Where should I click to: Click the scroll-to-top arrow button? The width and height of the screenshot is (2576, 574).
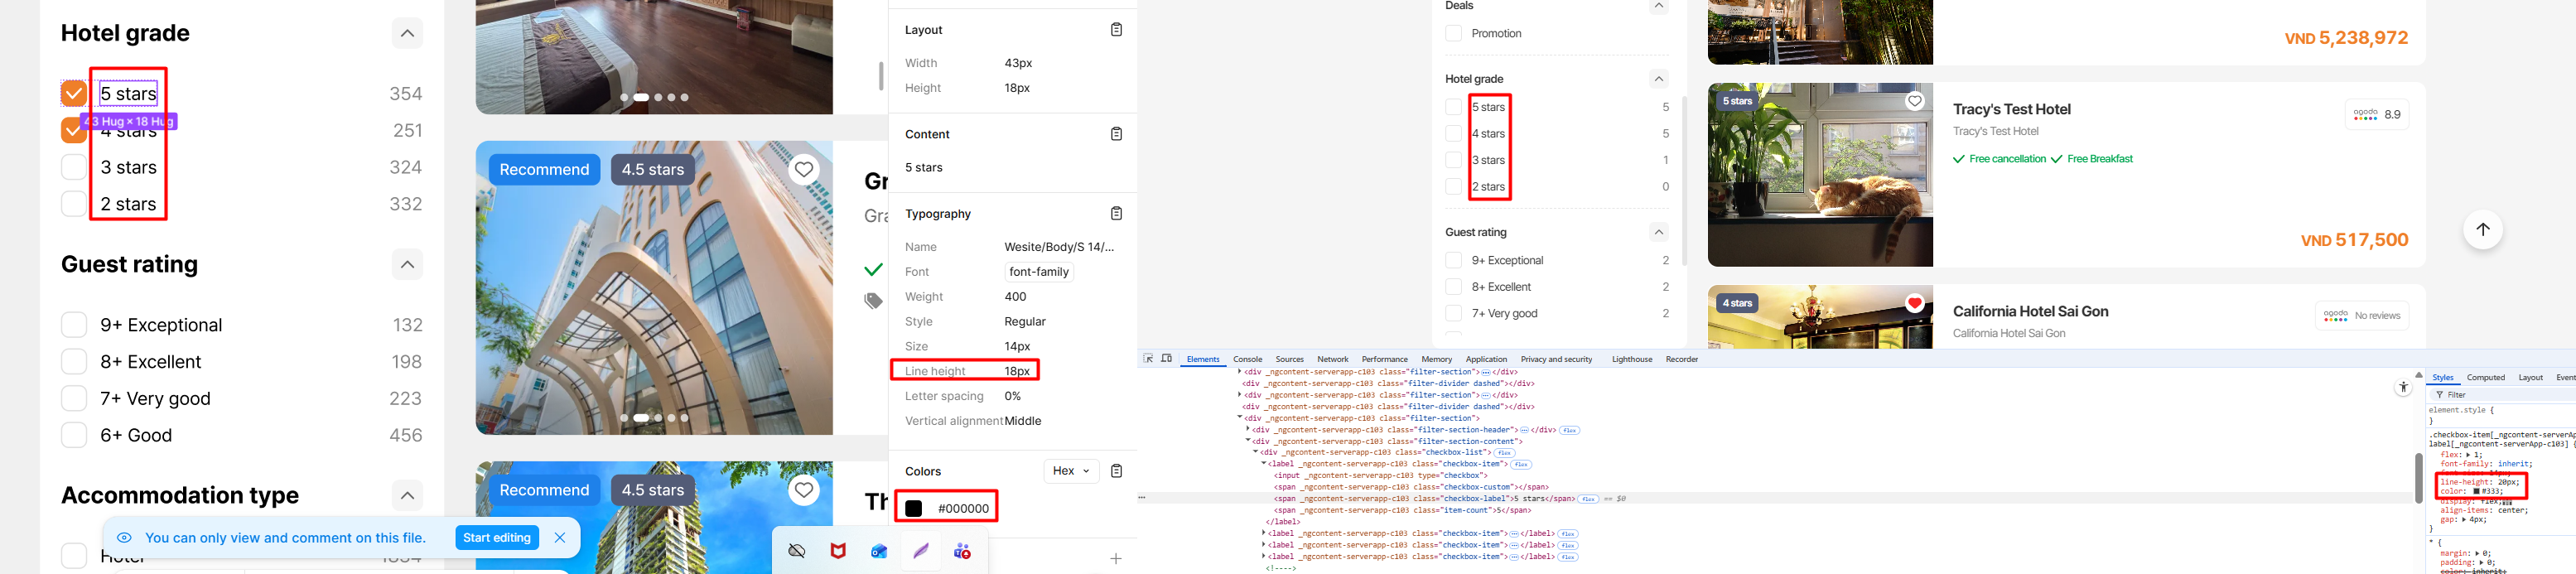point(2482,230)
